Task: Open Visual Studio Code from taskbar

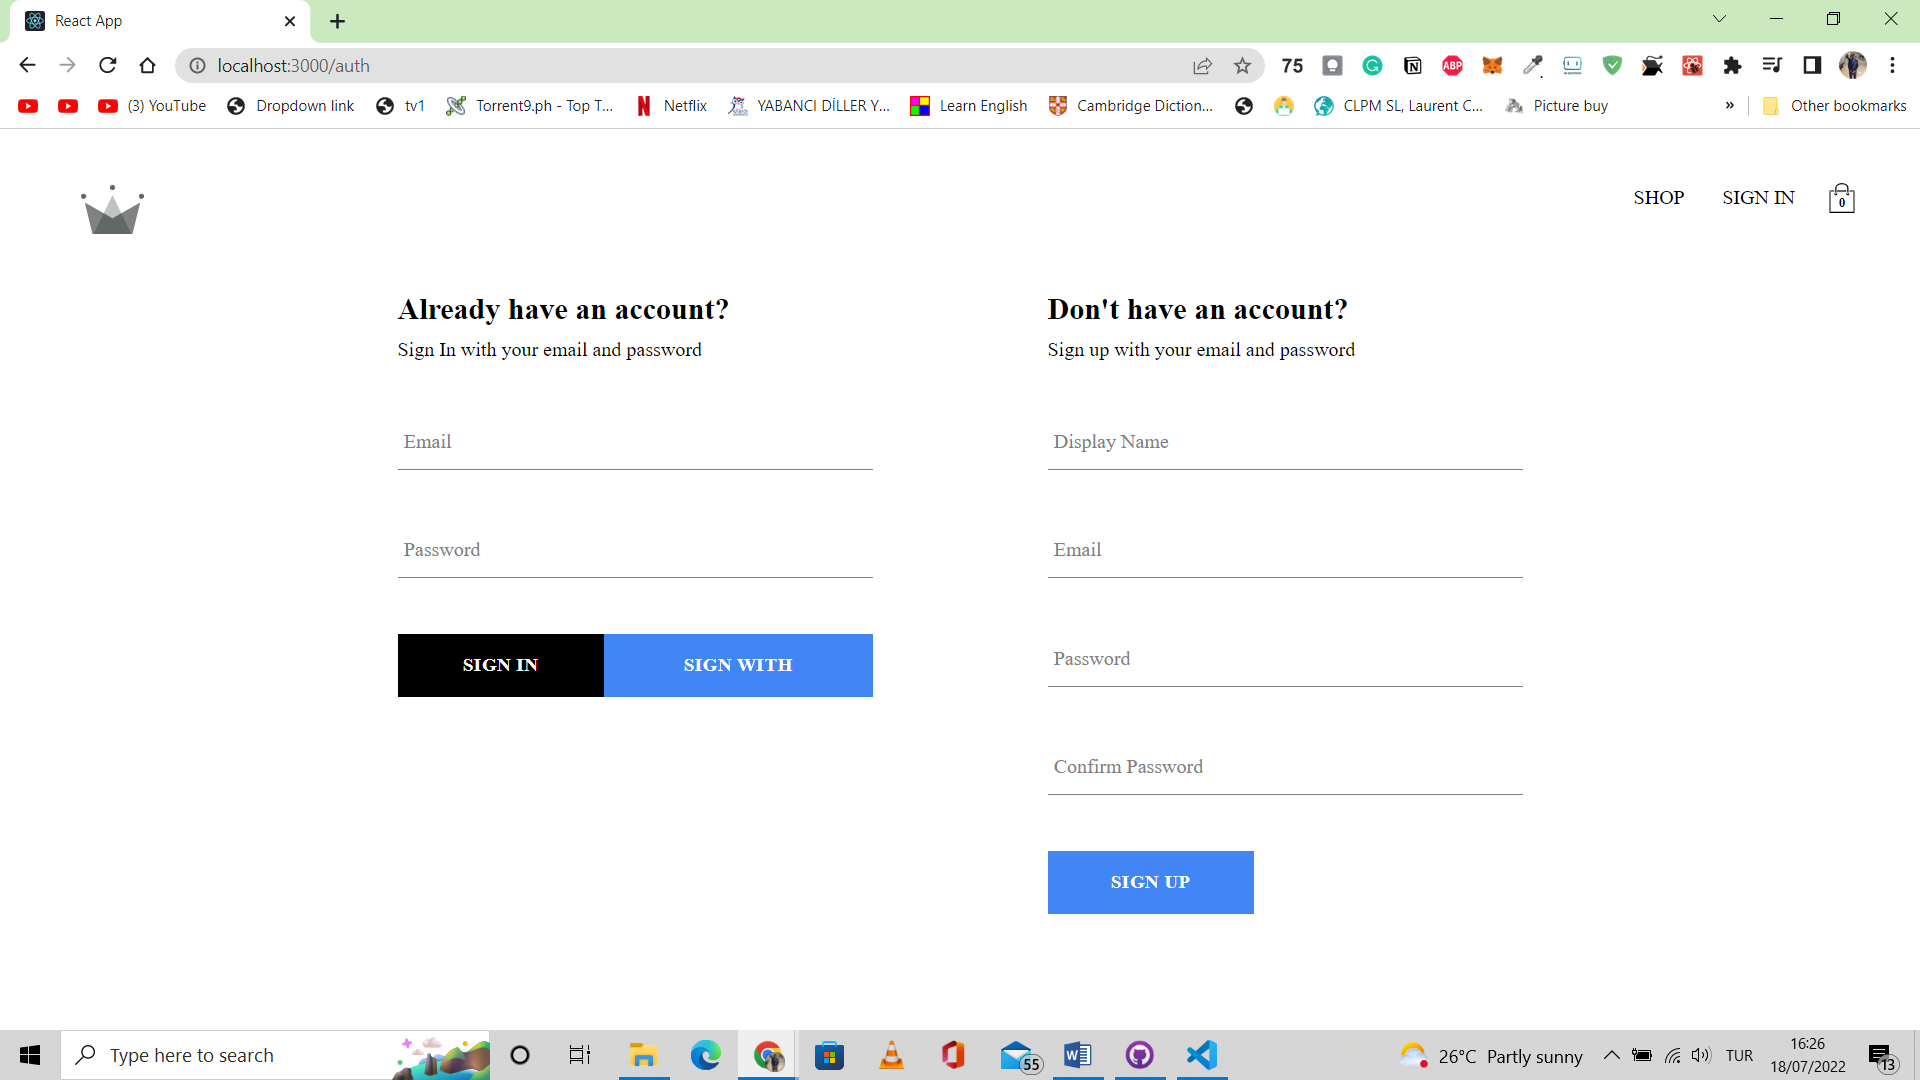Action: pyautogui.click(x=1201, y=1055)
